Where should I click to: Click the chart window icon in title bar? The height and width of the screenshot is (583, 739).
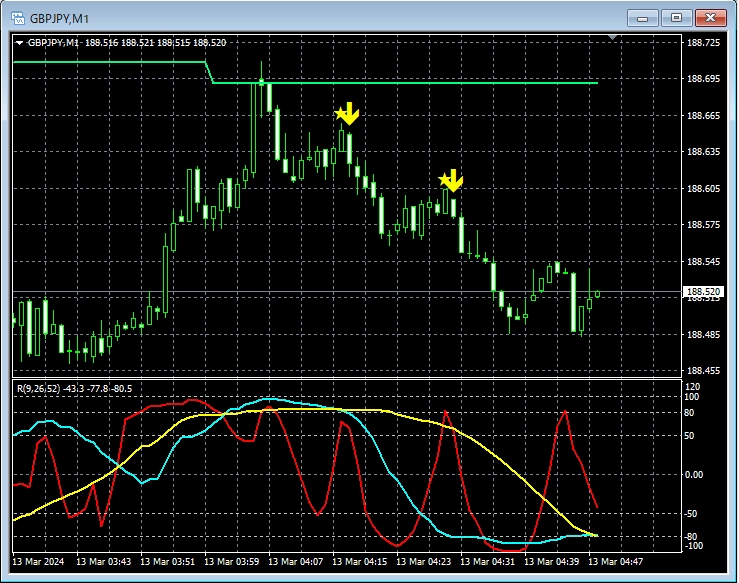17,17
